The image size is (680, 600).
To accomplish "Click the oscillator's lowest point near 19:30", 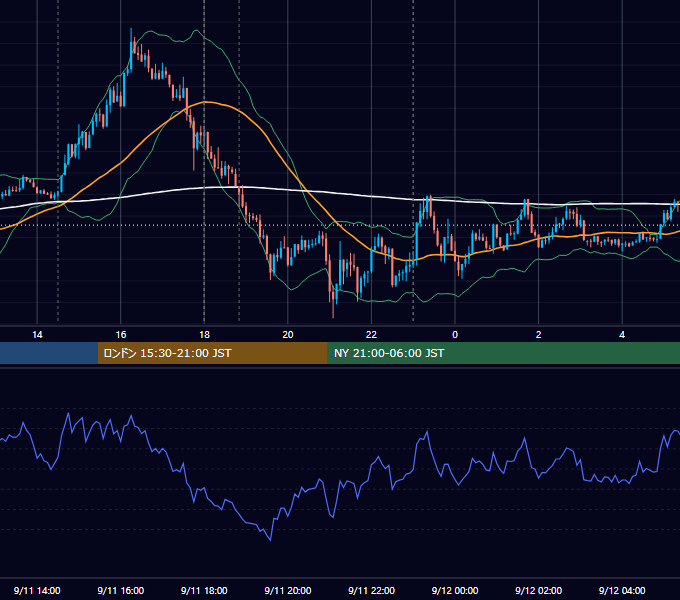I will (x=271, y=540).
